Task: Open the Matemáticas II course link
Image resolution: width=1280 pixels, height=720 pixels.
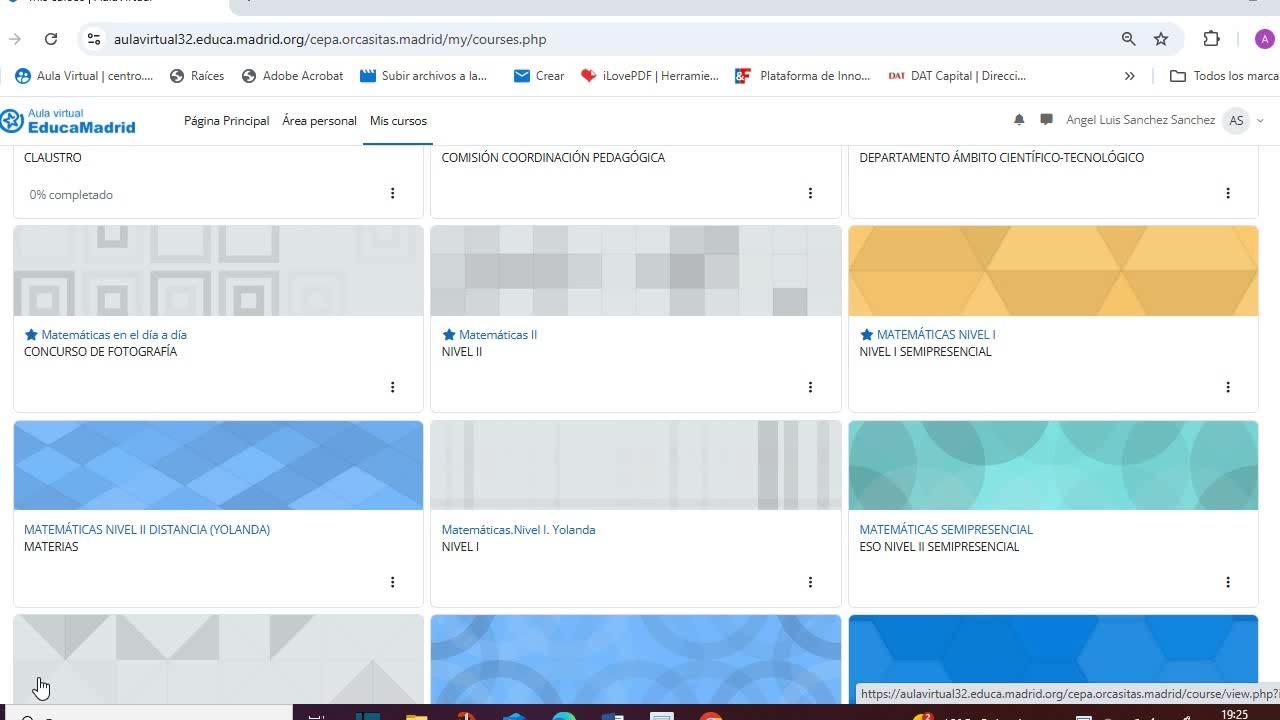Action: pos(498,335)
